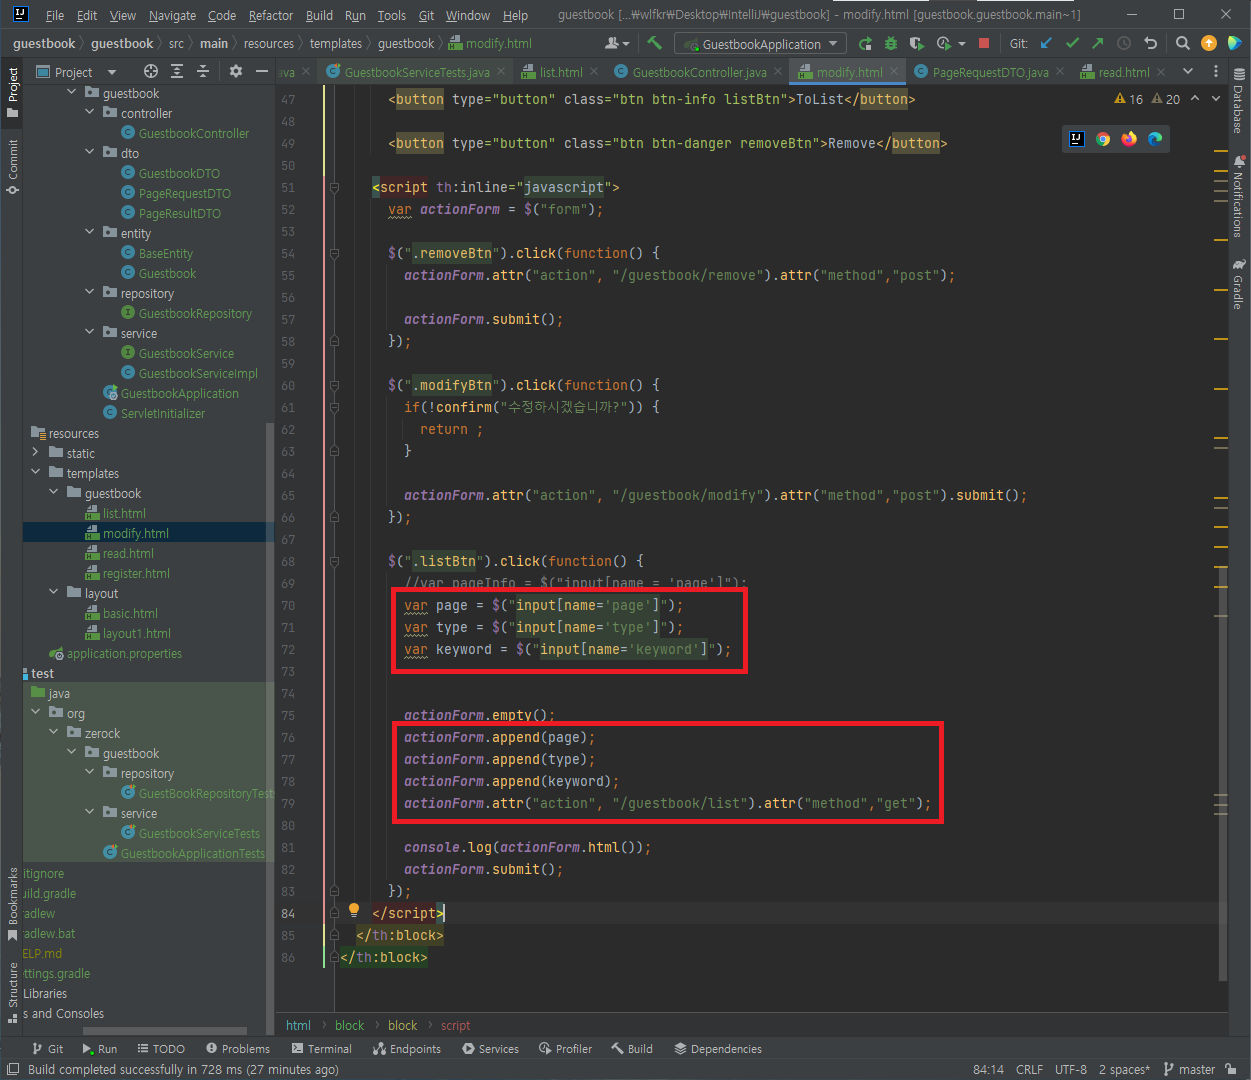Hide the Project panel minus icon
This screenshot has height=1080, width=1251.
point(262,71)
